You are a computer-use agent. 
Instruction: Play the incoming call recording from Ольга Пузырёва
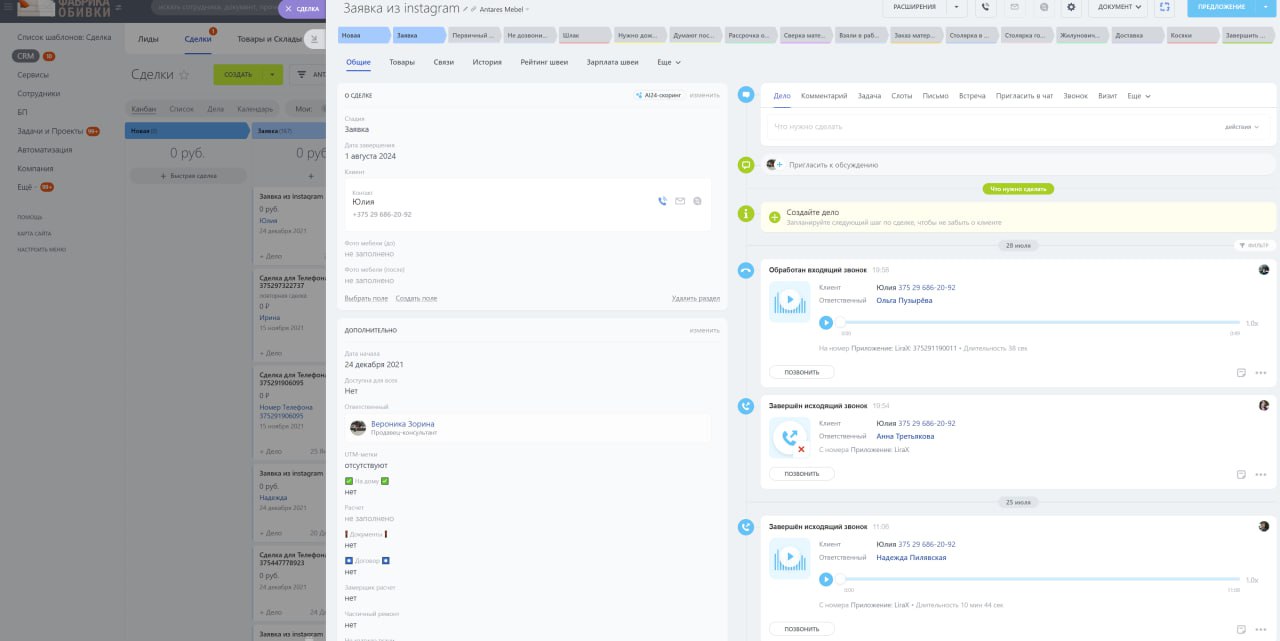point(826,322)
